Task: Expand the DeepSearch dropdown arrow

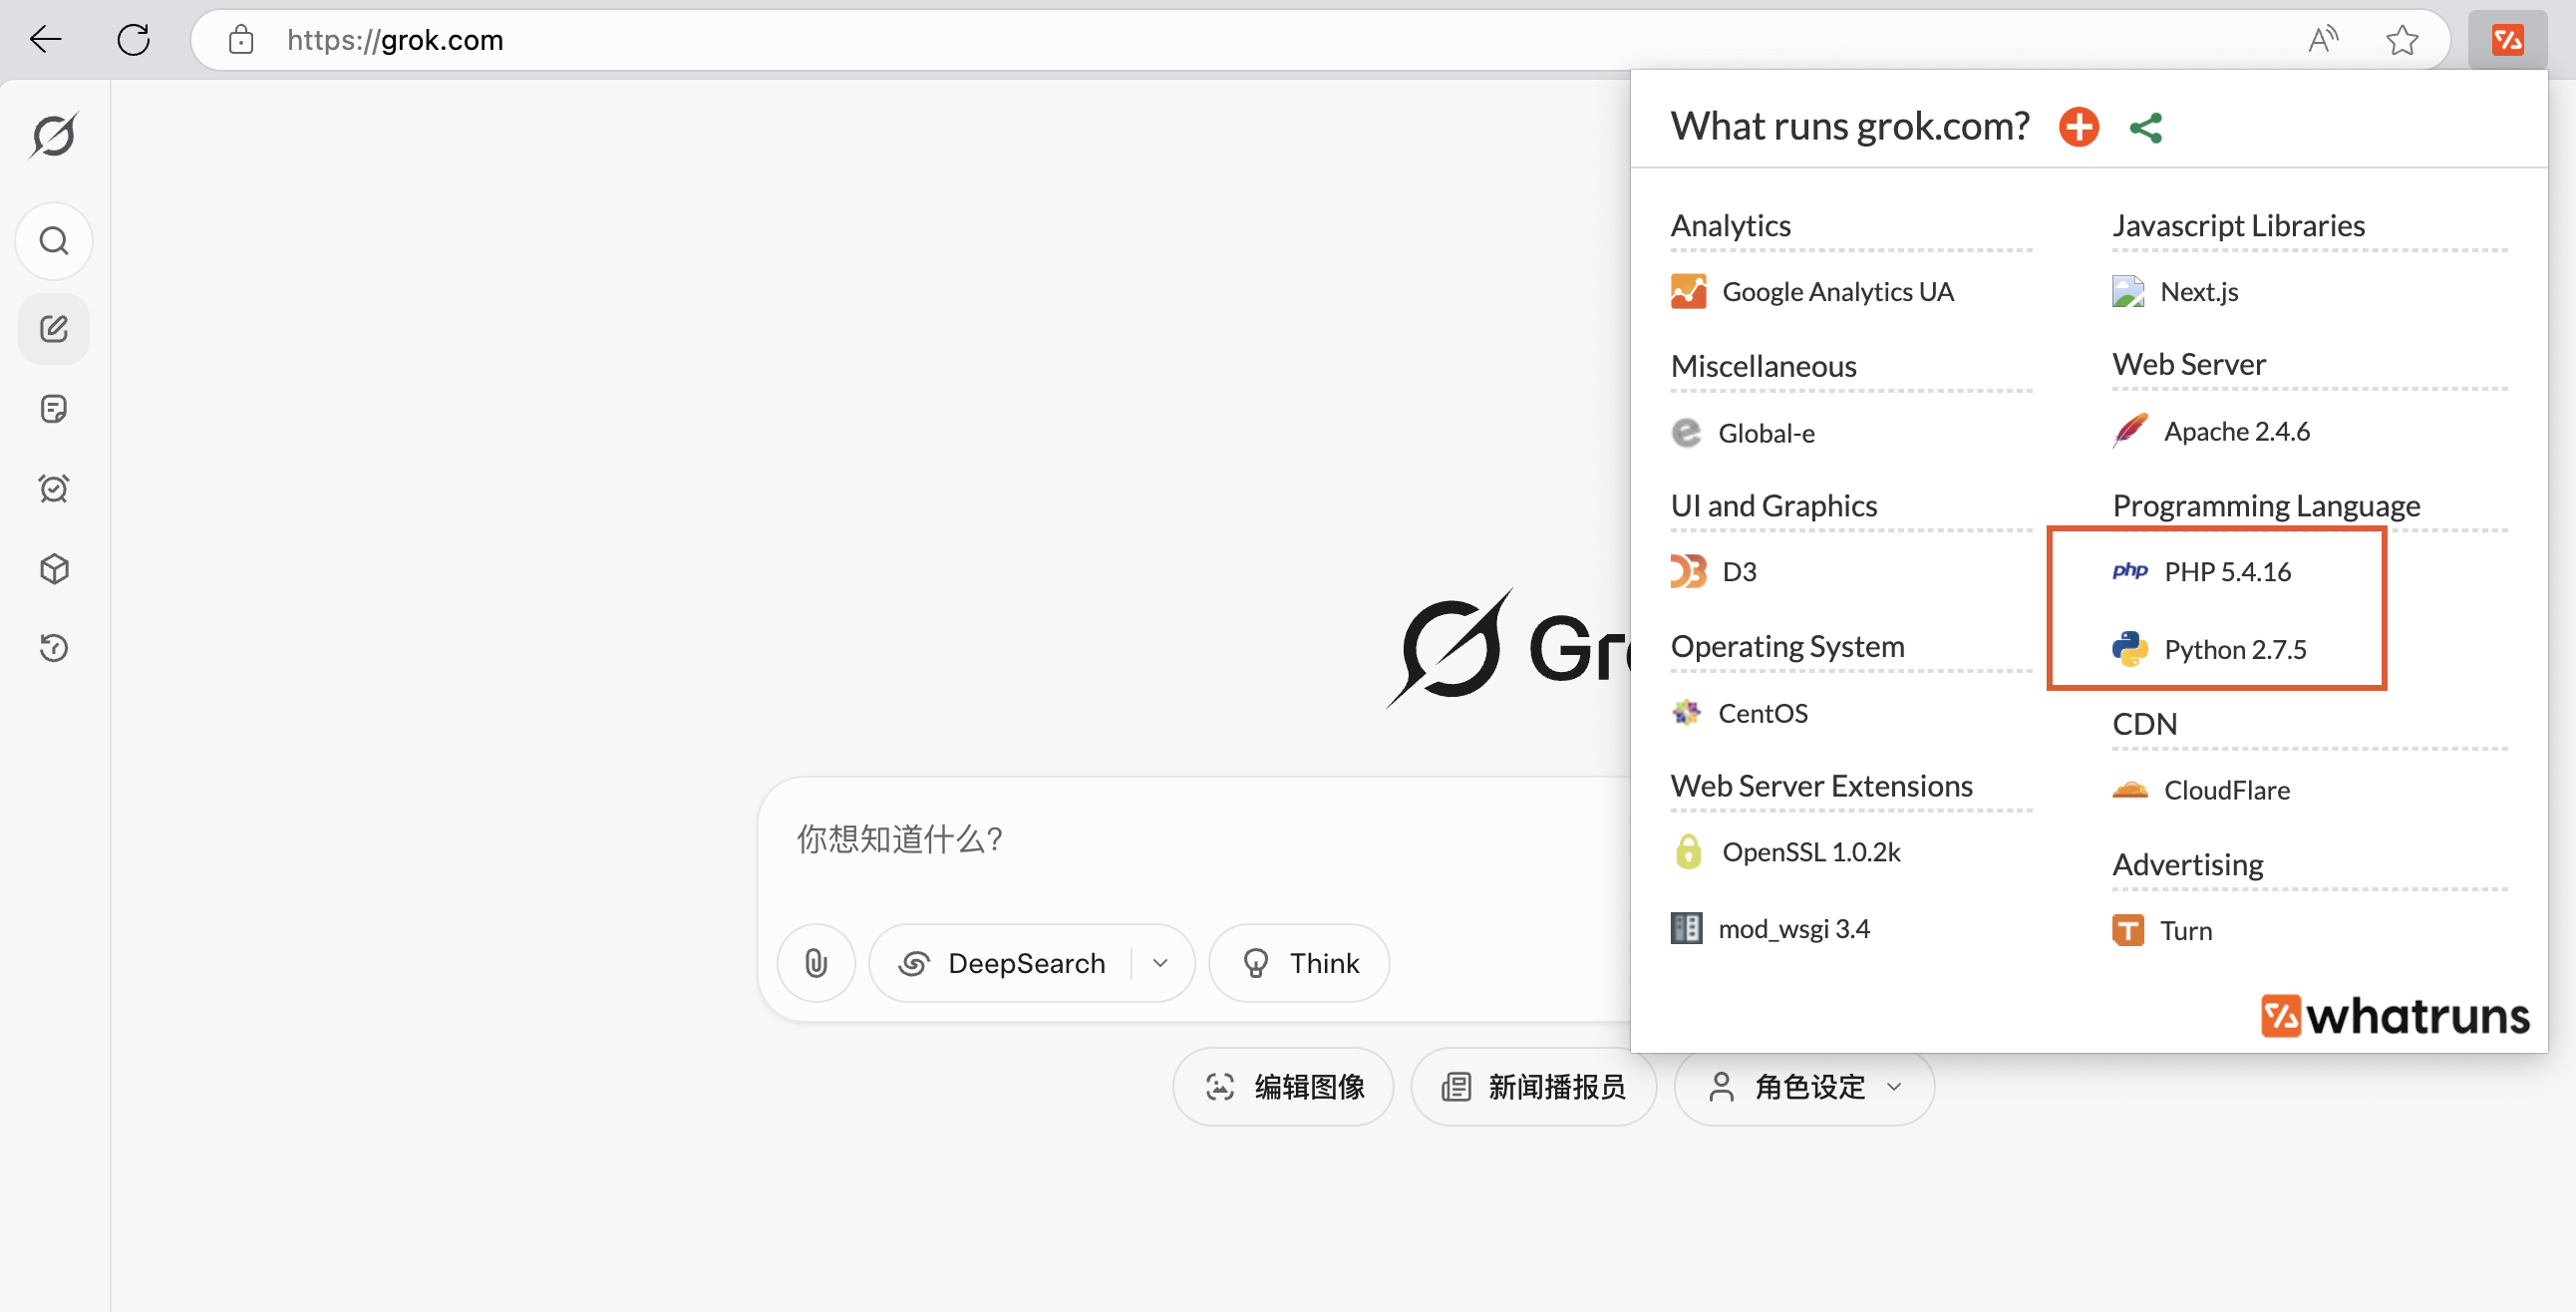Action: (1160, 963)
